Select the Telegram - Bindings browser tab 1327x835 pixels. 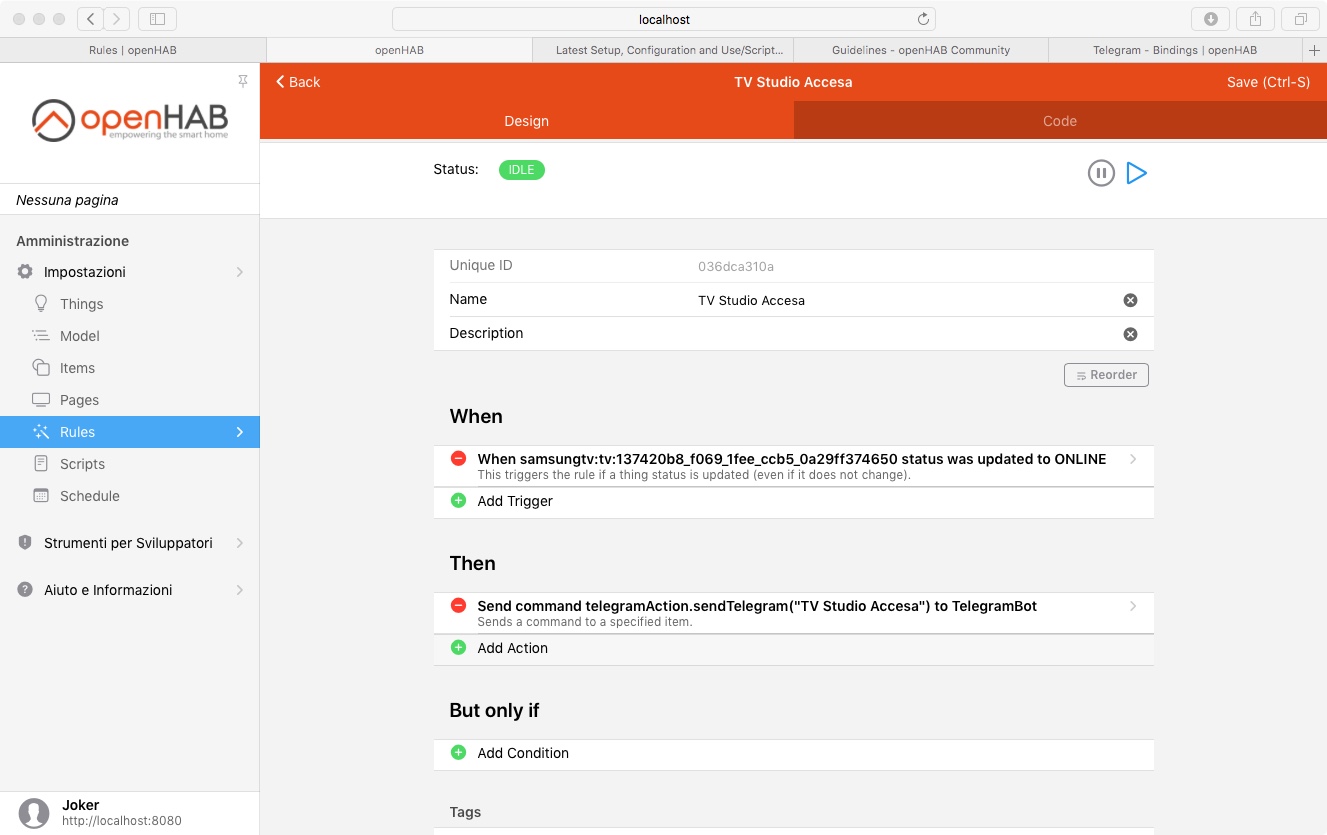1175,50
